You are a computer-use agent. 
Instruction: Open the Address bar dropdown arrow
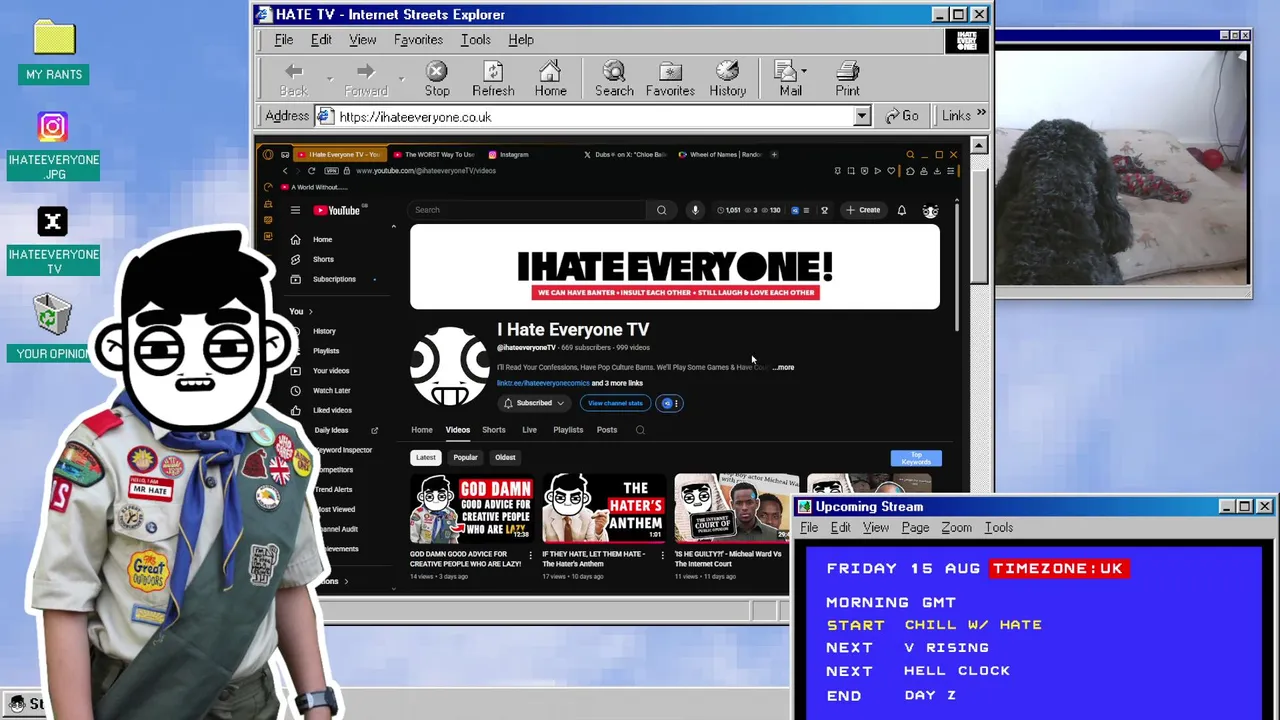(x=862, y=117)
